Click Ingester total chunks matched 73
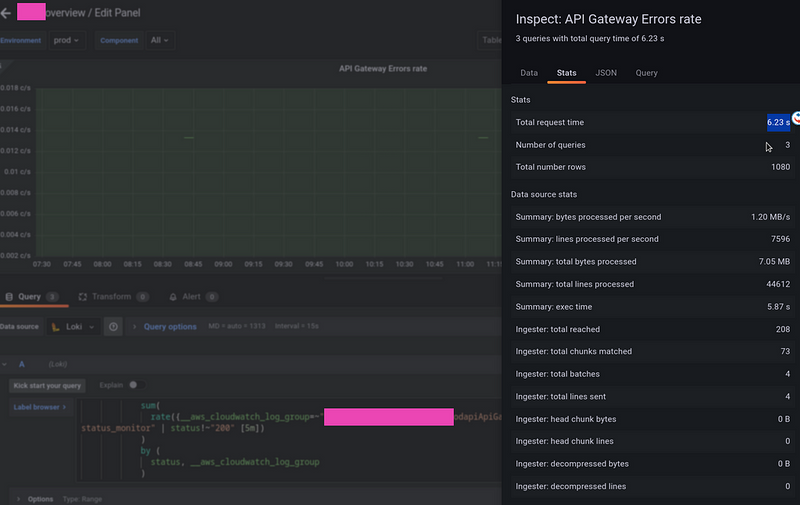 coord(785,351)
